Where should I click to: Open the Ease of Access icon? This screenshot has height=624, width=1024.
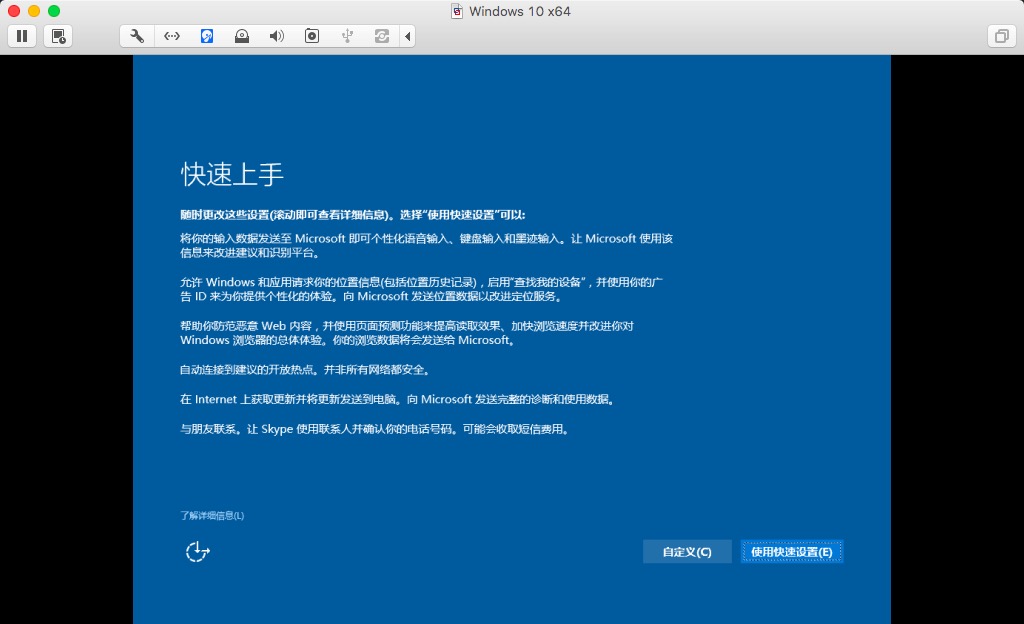click(x=197, y=552)
